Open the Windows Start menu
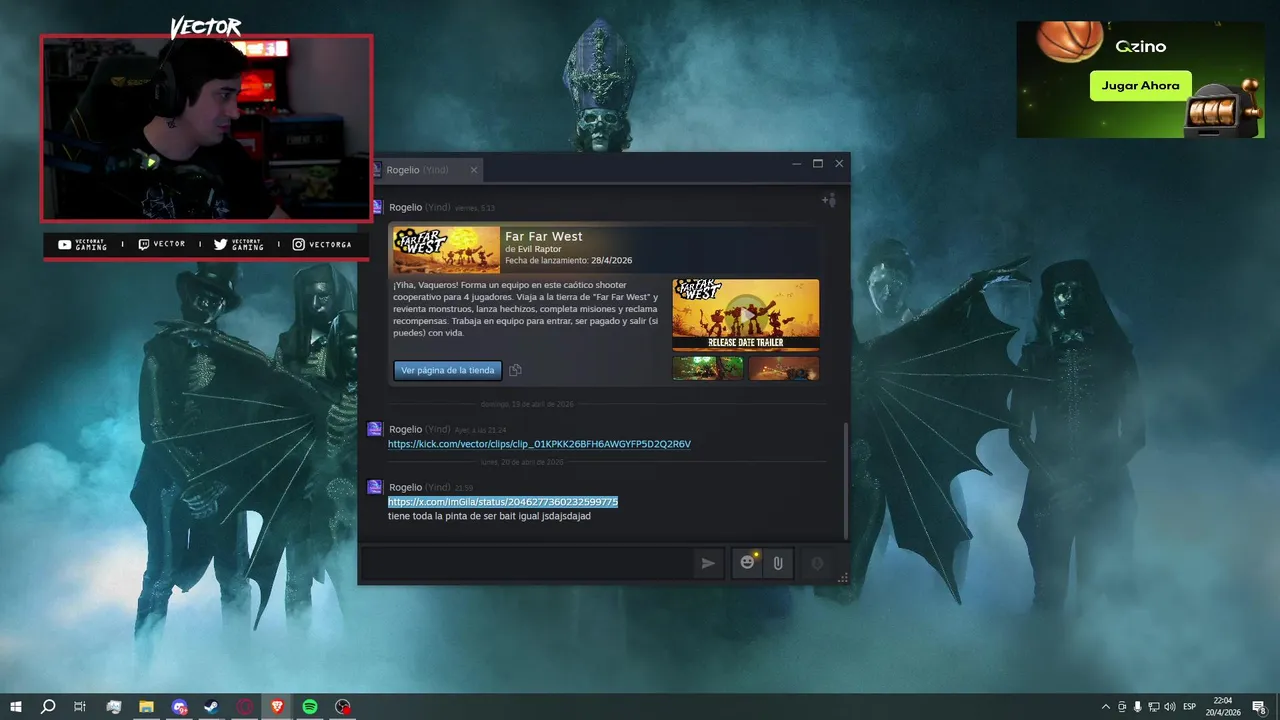 click(x=16, y=707)
